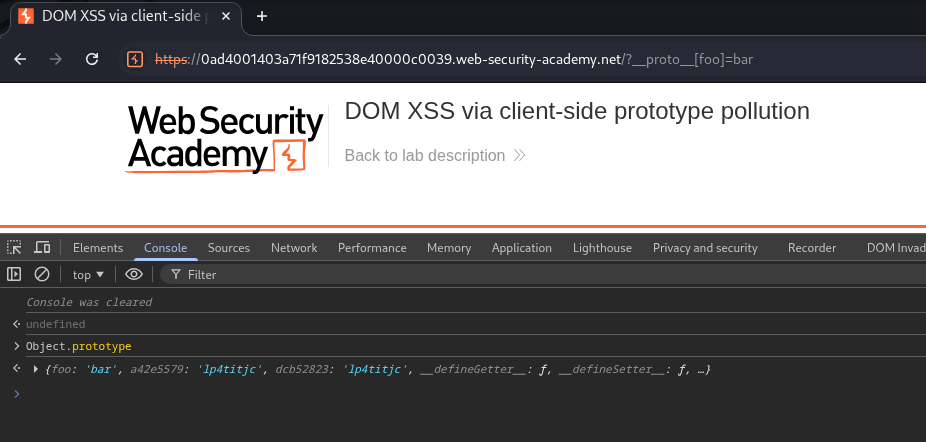Open the Application tab
The width and height of the screenshot is (926, 442).
(521, 248)
